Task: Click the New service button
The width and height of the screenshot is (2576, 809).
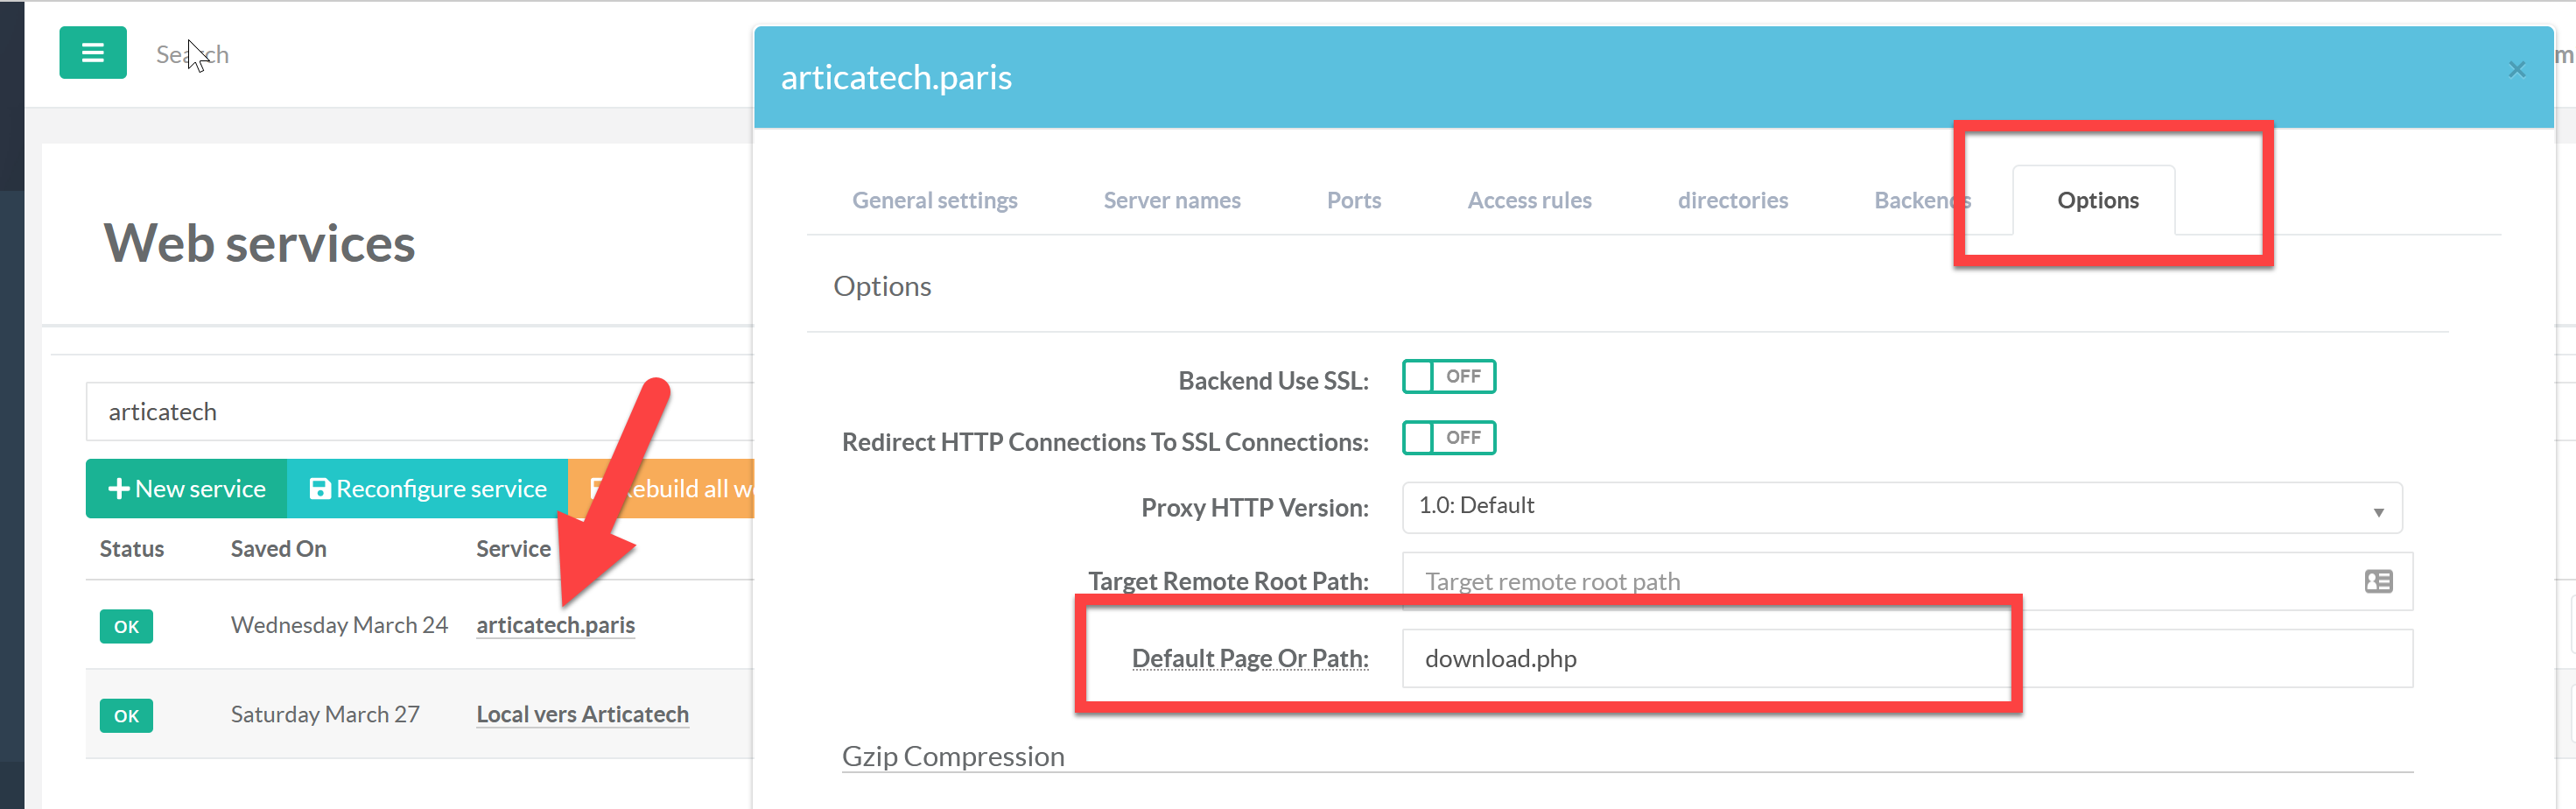Action: coord(187,489)
